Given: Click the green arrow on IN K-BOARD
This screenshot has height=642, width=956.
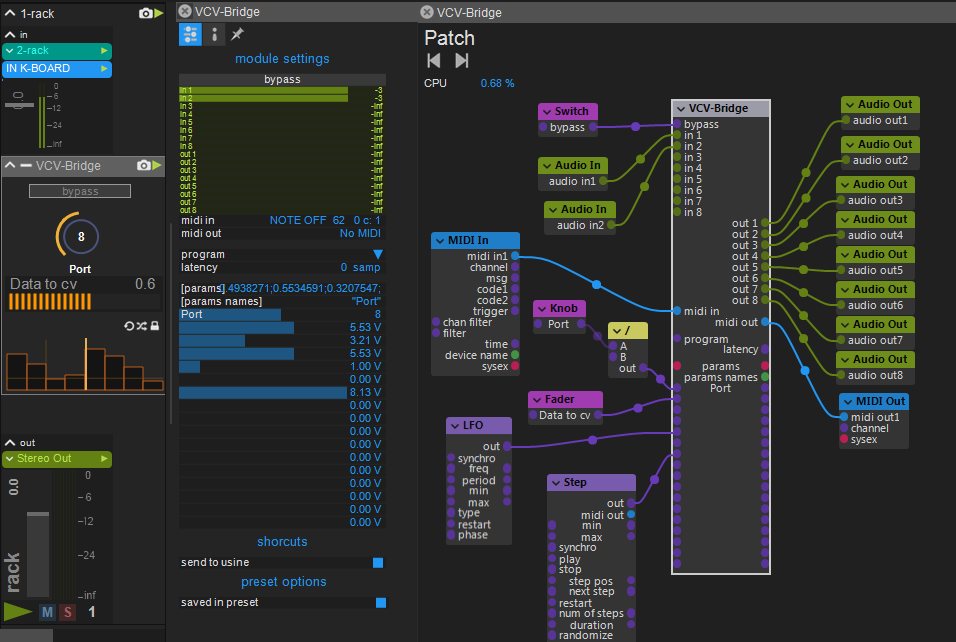Looking at the screenshot, I should [x=104, y=69].
